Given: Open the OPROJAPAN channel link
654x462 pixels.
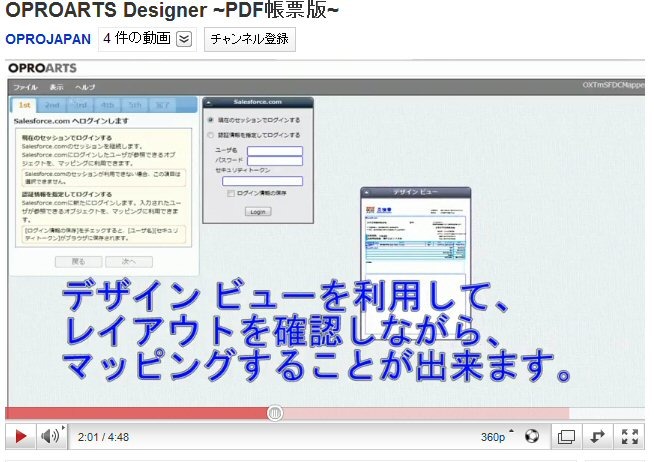Looking at the screenshot, I should [x=48, y=39].
